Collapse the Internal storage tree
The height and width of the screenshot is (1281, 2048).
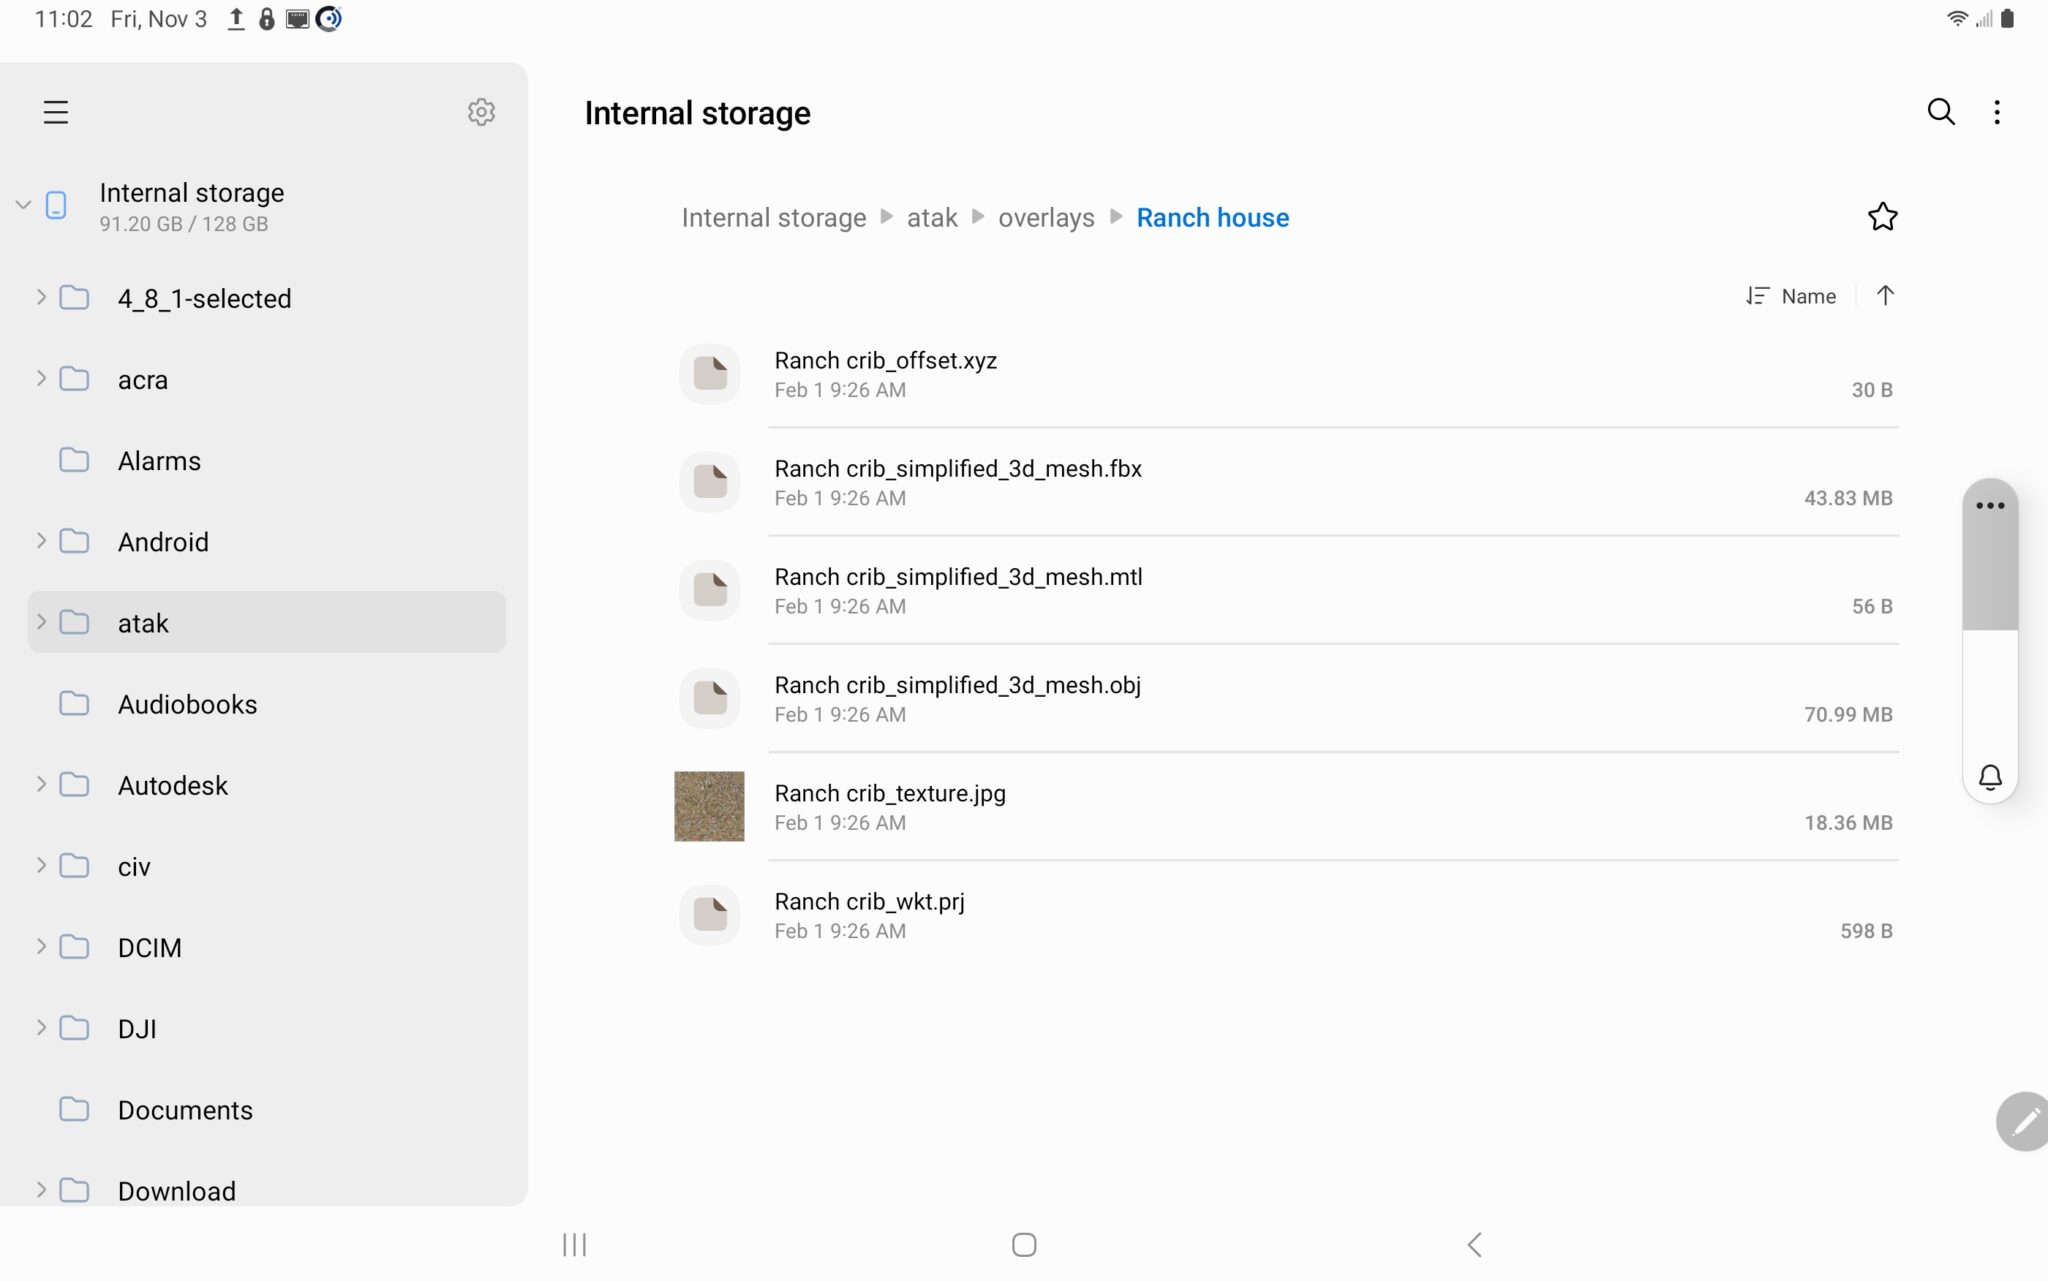(x=23, y=205)
